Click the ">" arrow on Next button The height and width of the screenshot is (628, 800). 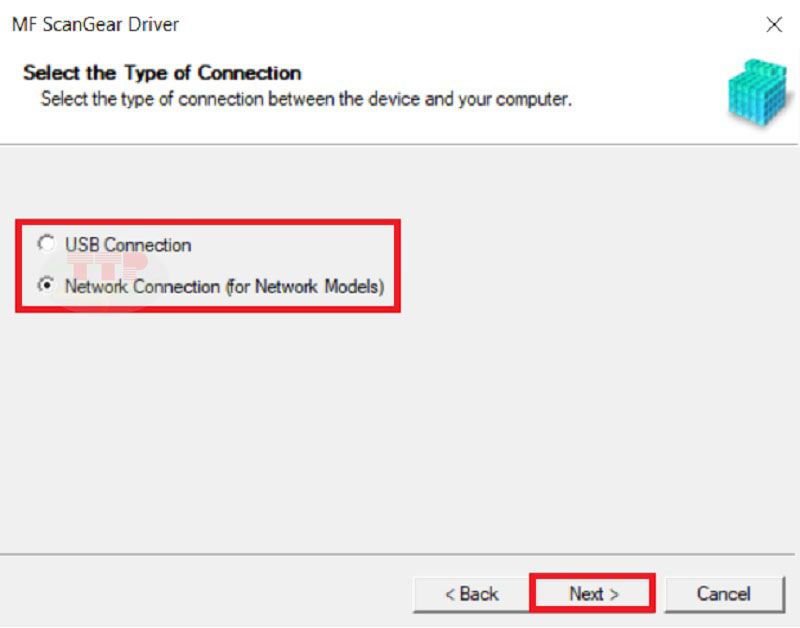[x=614, y=594]
